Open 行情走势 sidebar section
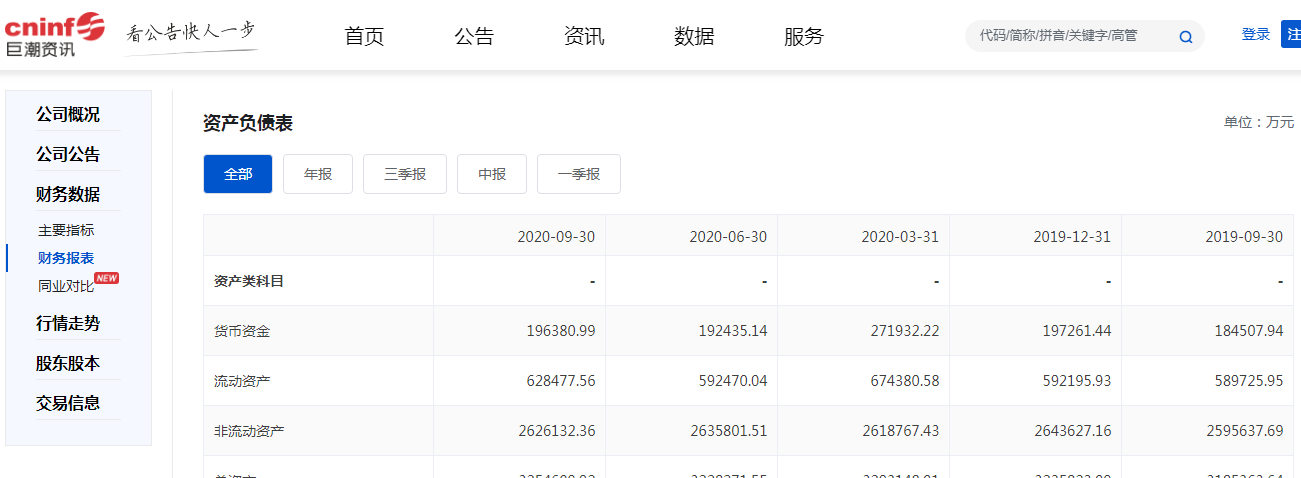 pos(68,323)
